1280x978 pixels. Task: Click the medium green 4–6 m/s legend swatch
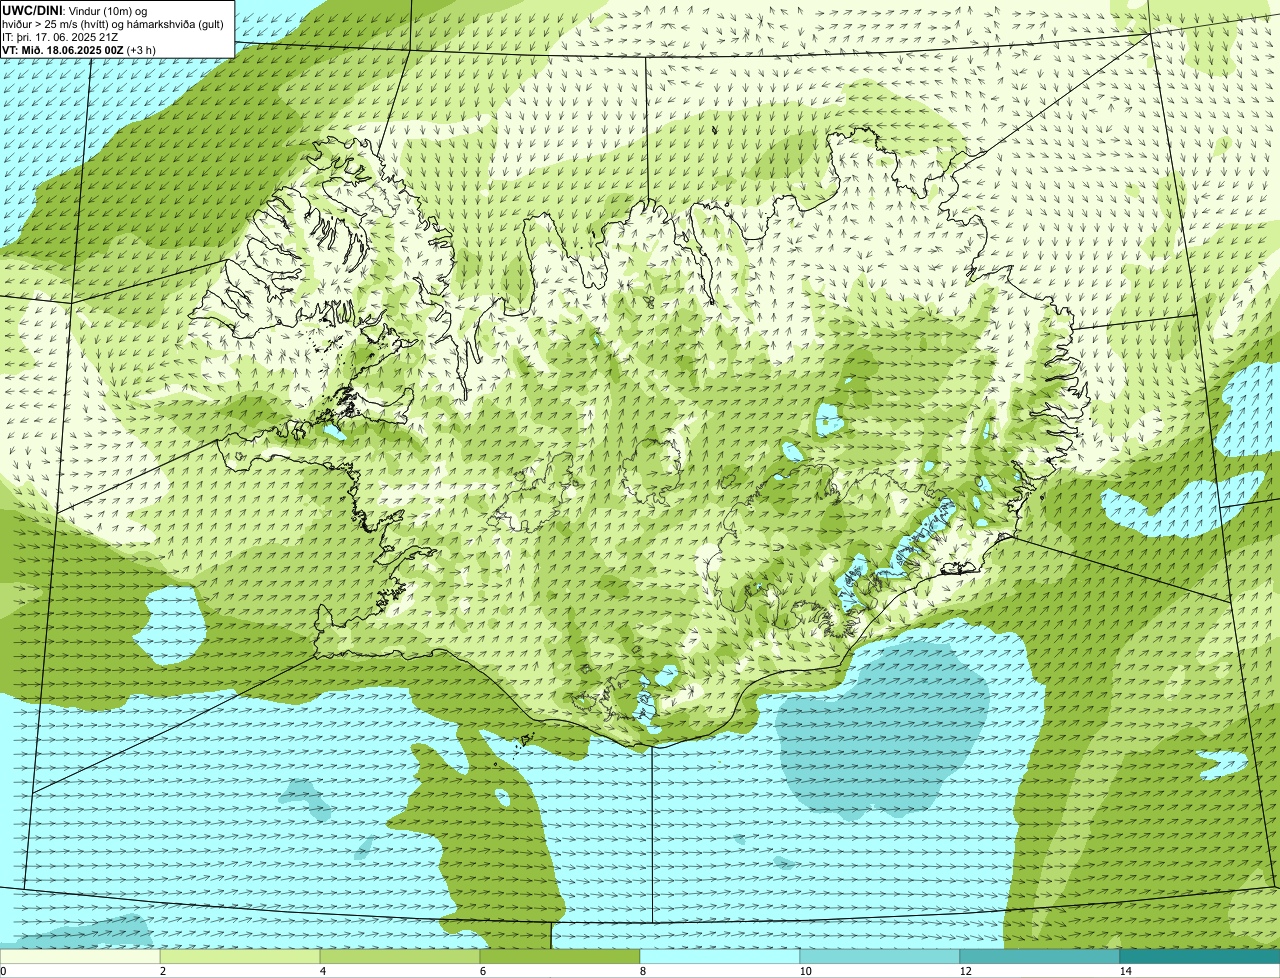click(x=400, y=956)
